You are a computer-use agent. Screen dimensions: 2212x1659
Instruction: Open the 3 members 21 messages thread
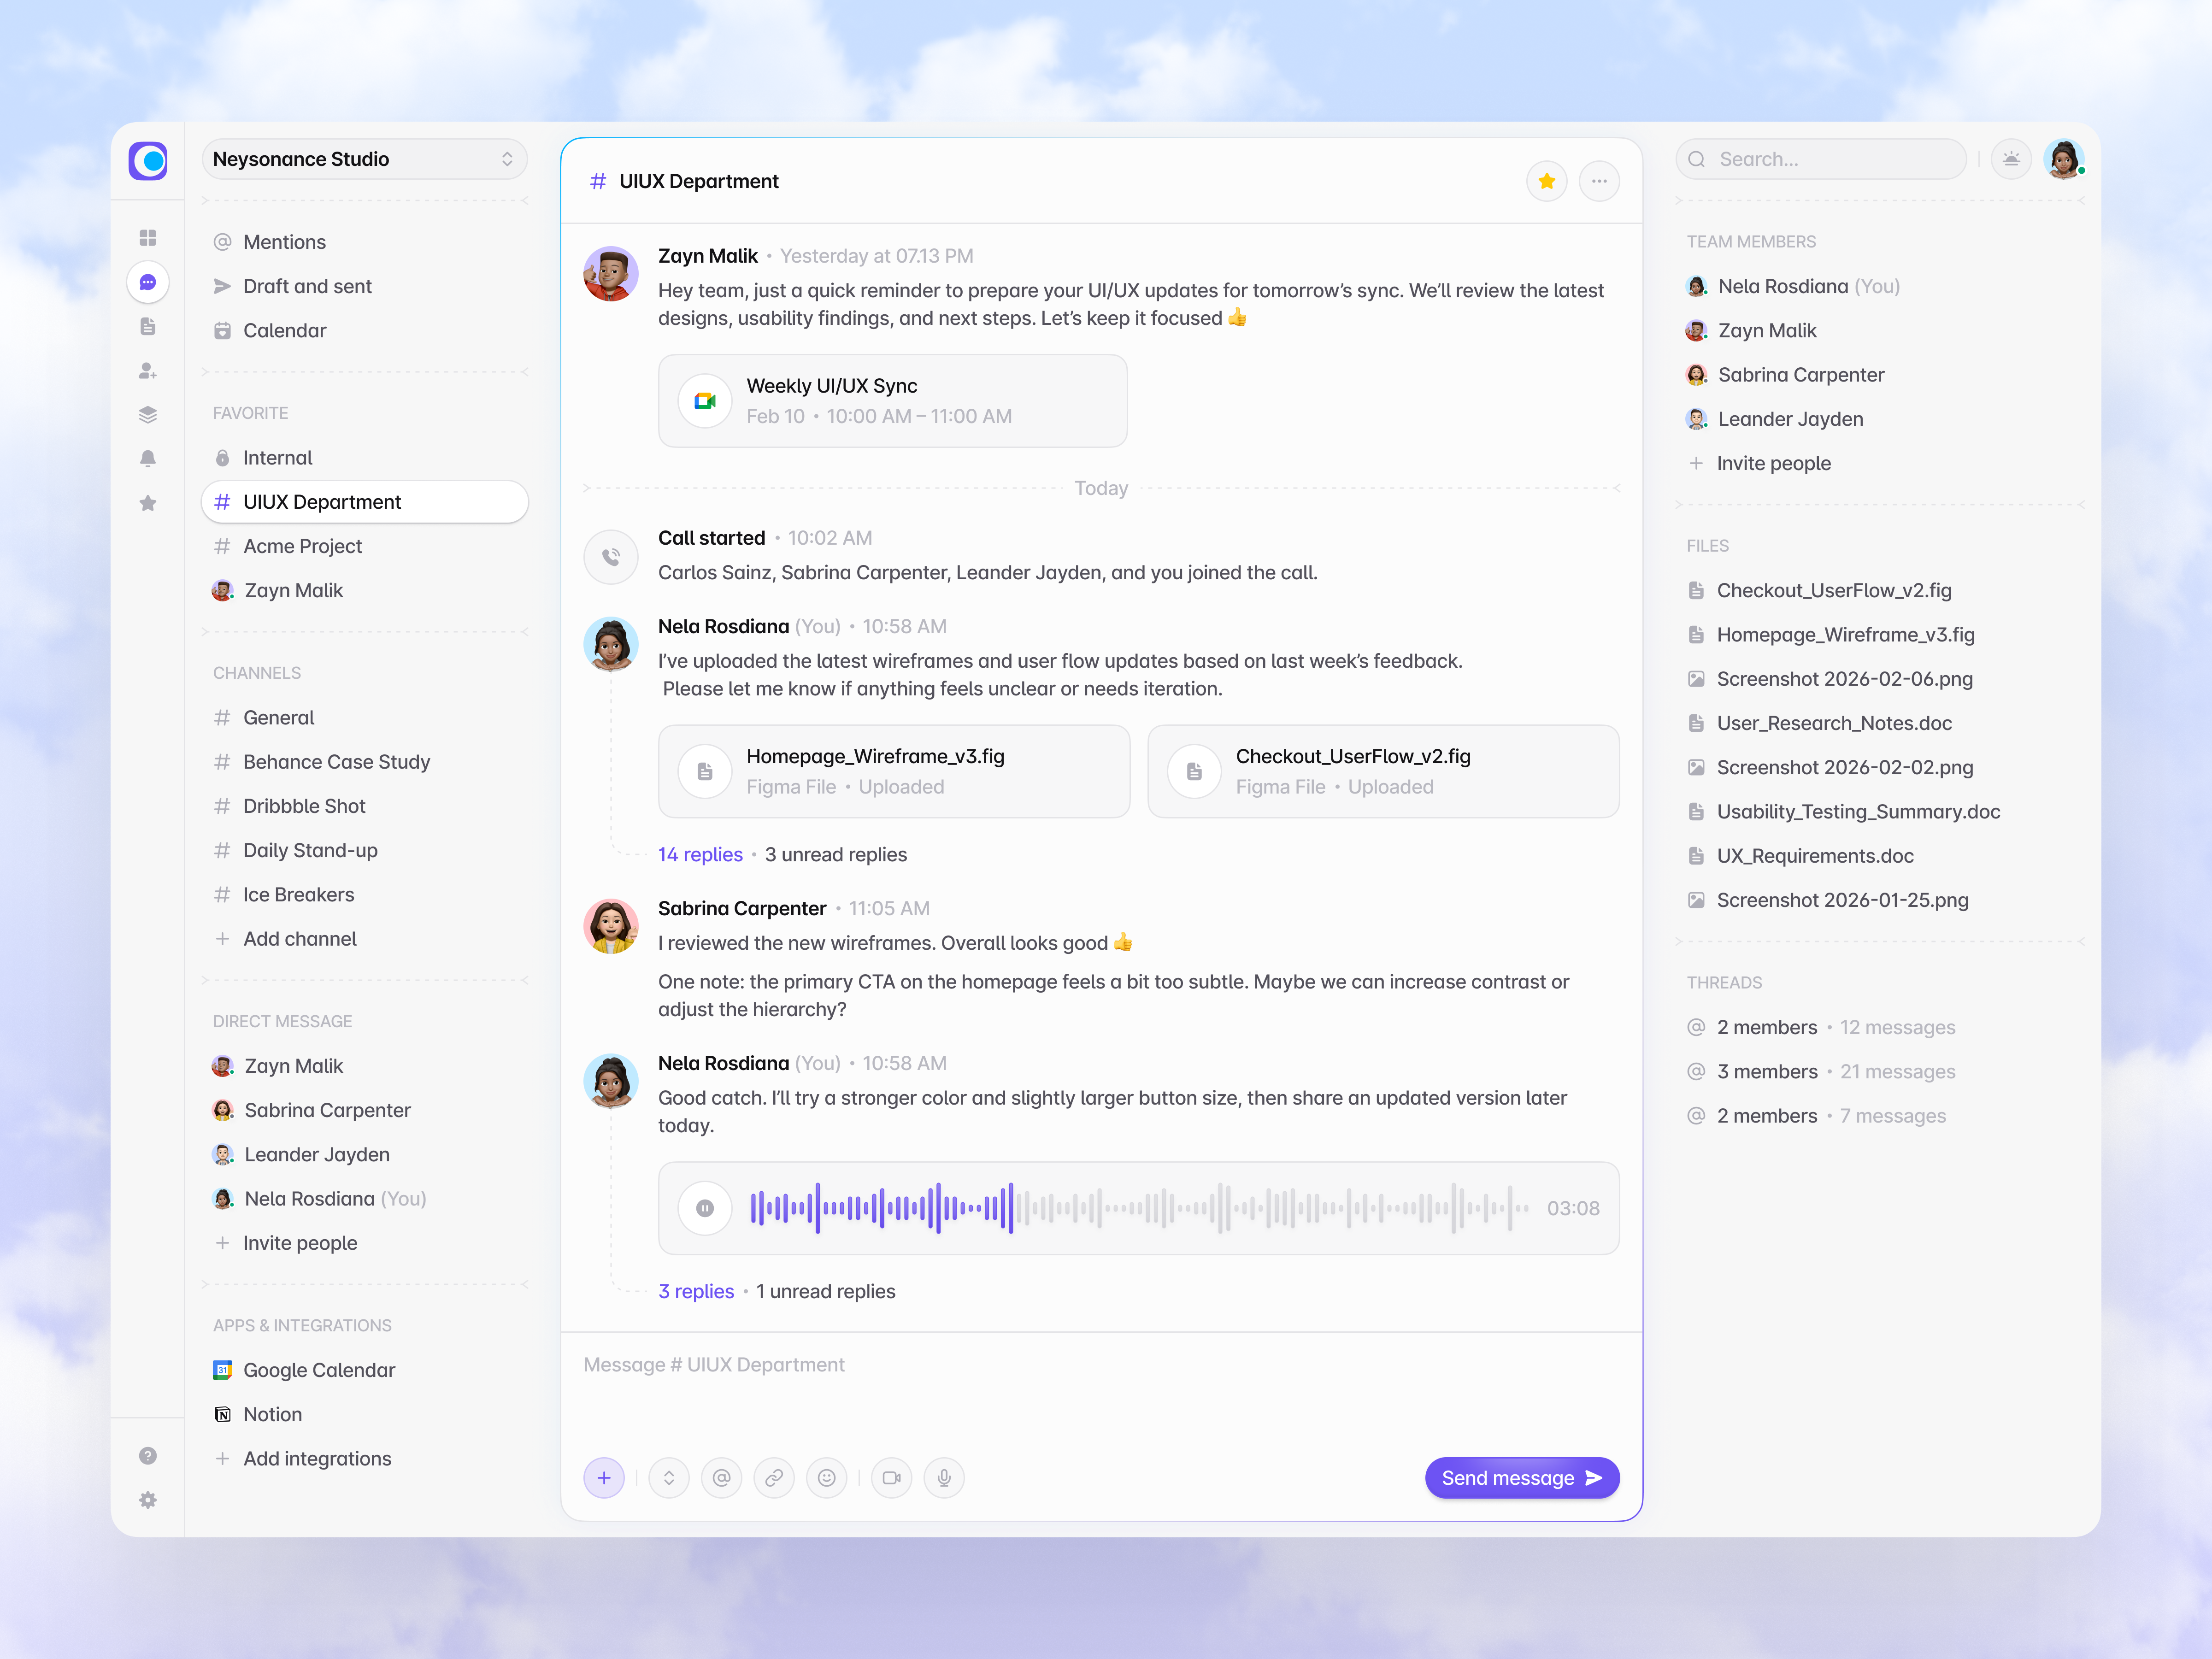(1821, 1072)
